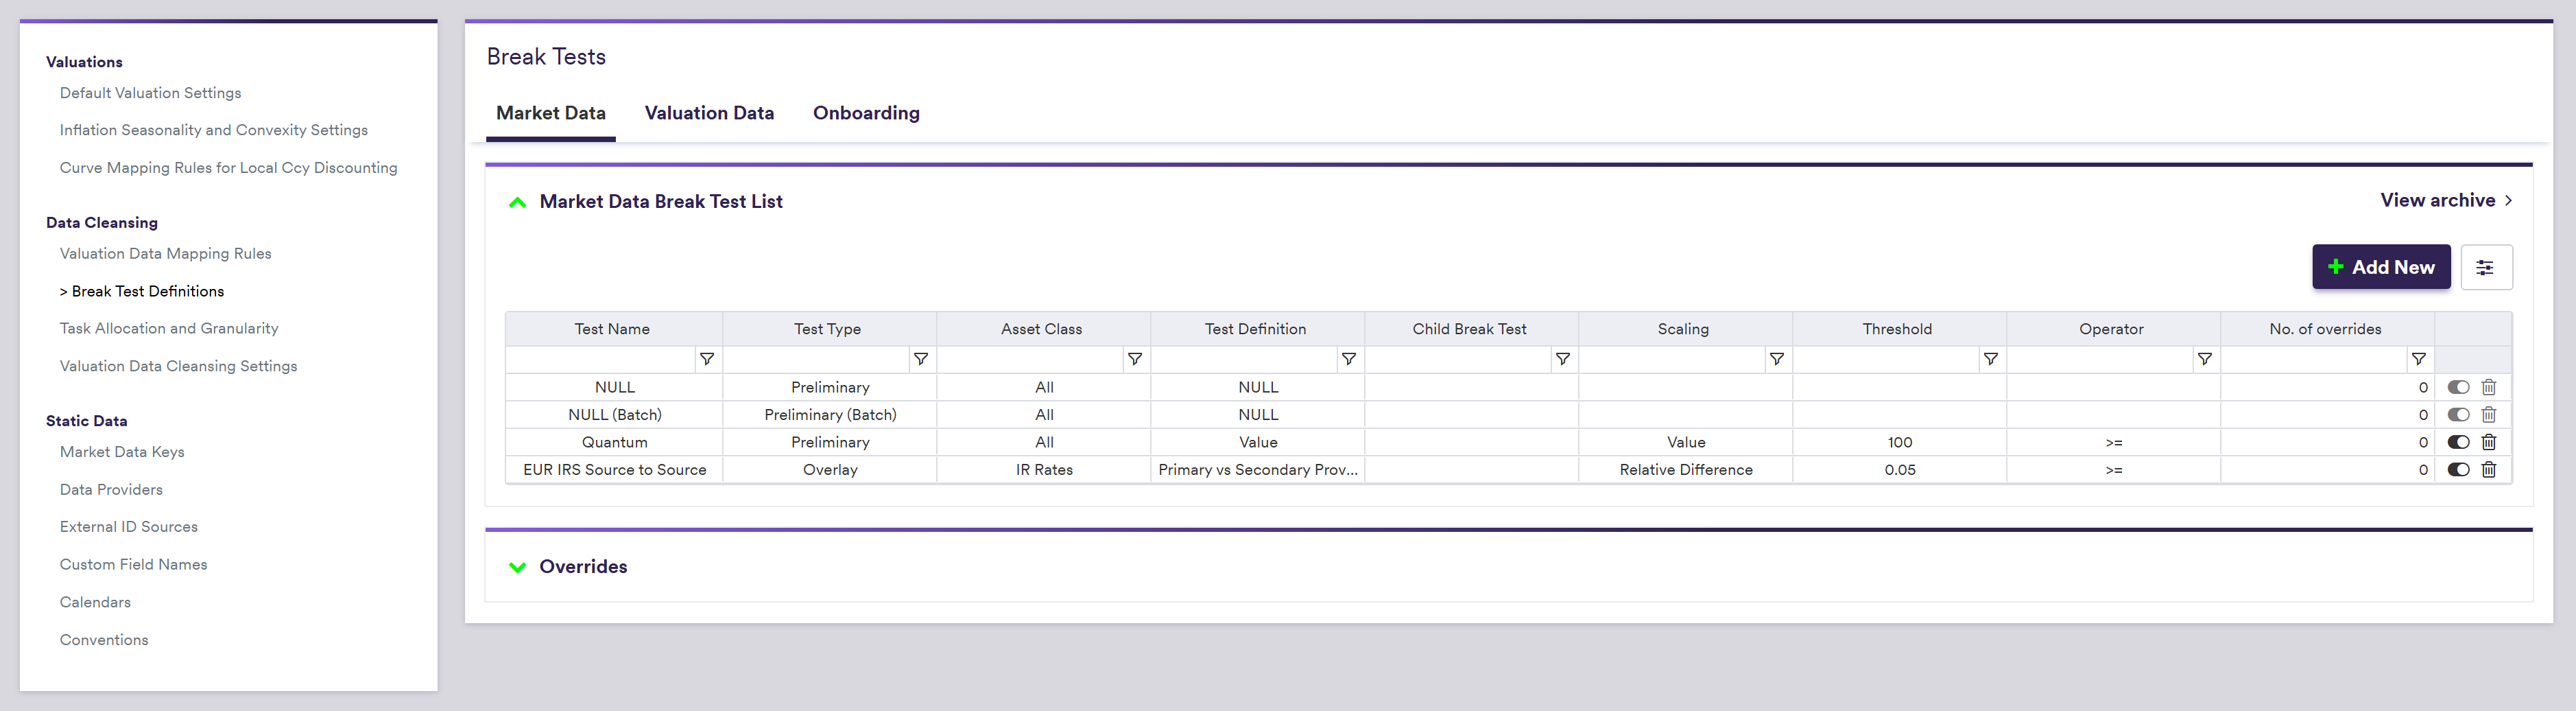Image resolution: width=2576 pixels, height=711 pixels.
Task: Expand the Overrides section
Action: [517, 567]
